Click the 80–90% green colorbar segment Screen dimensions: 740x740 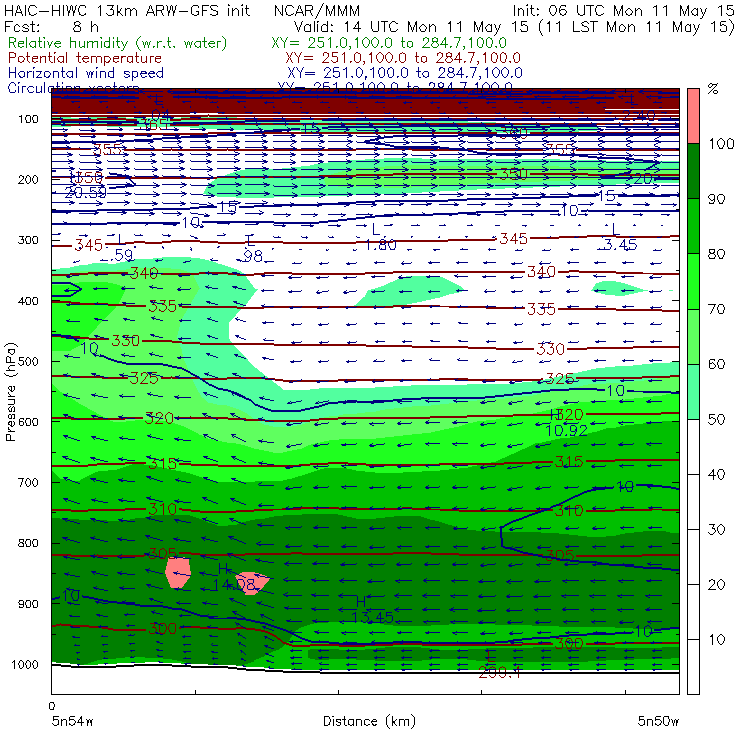click(693, 226)
